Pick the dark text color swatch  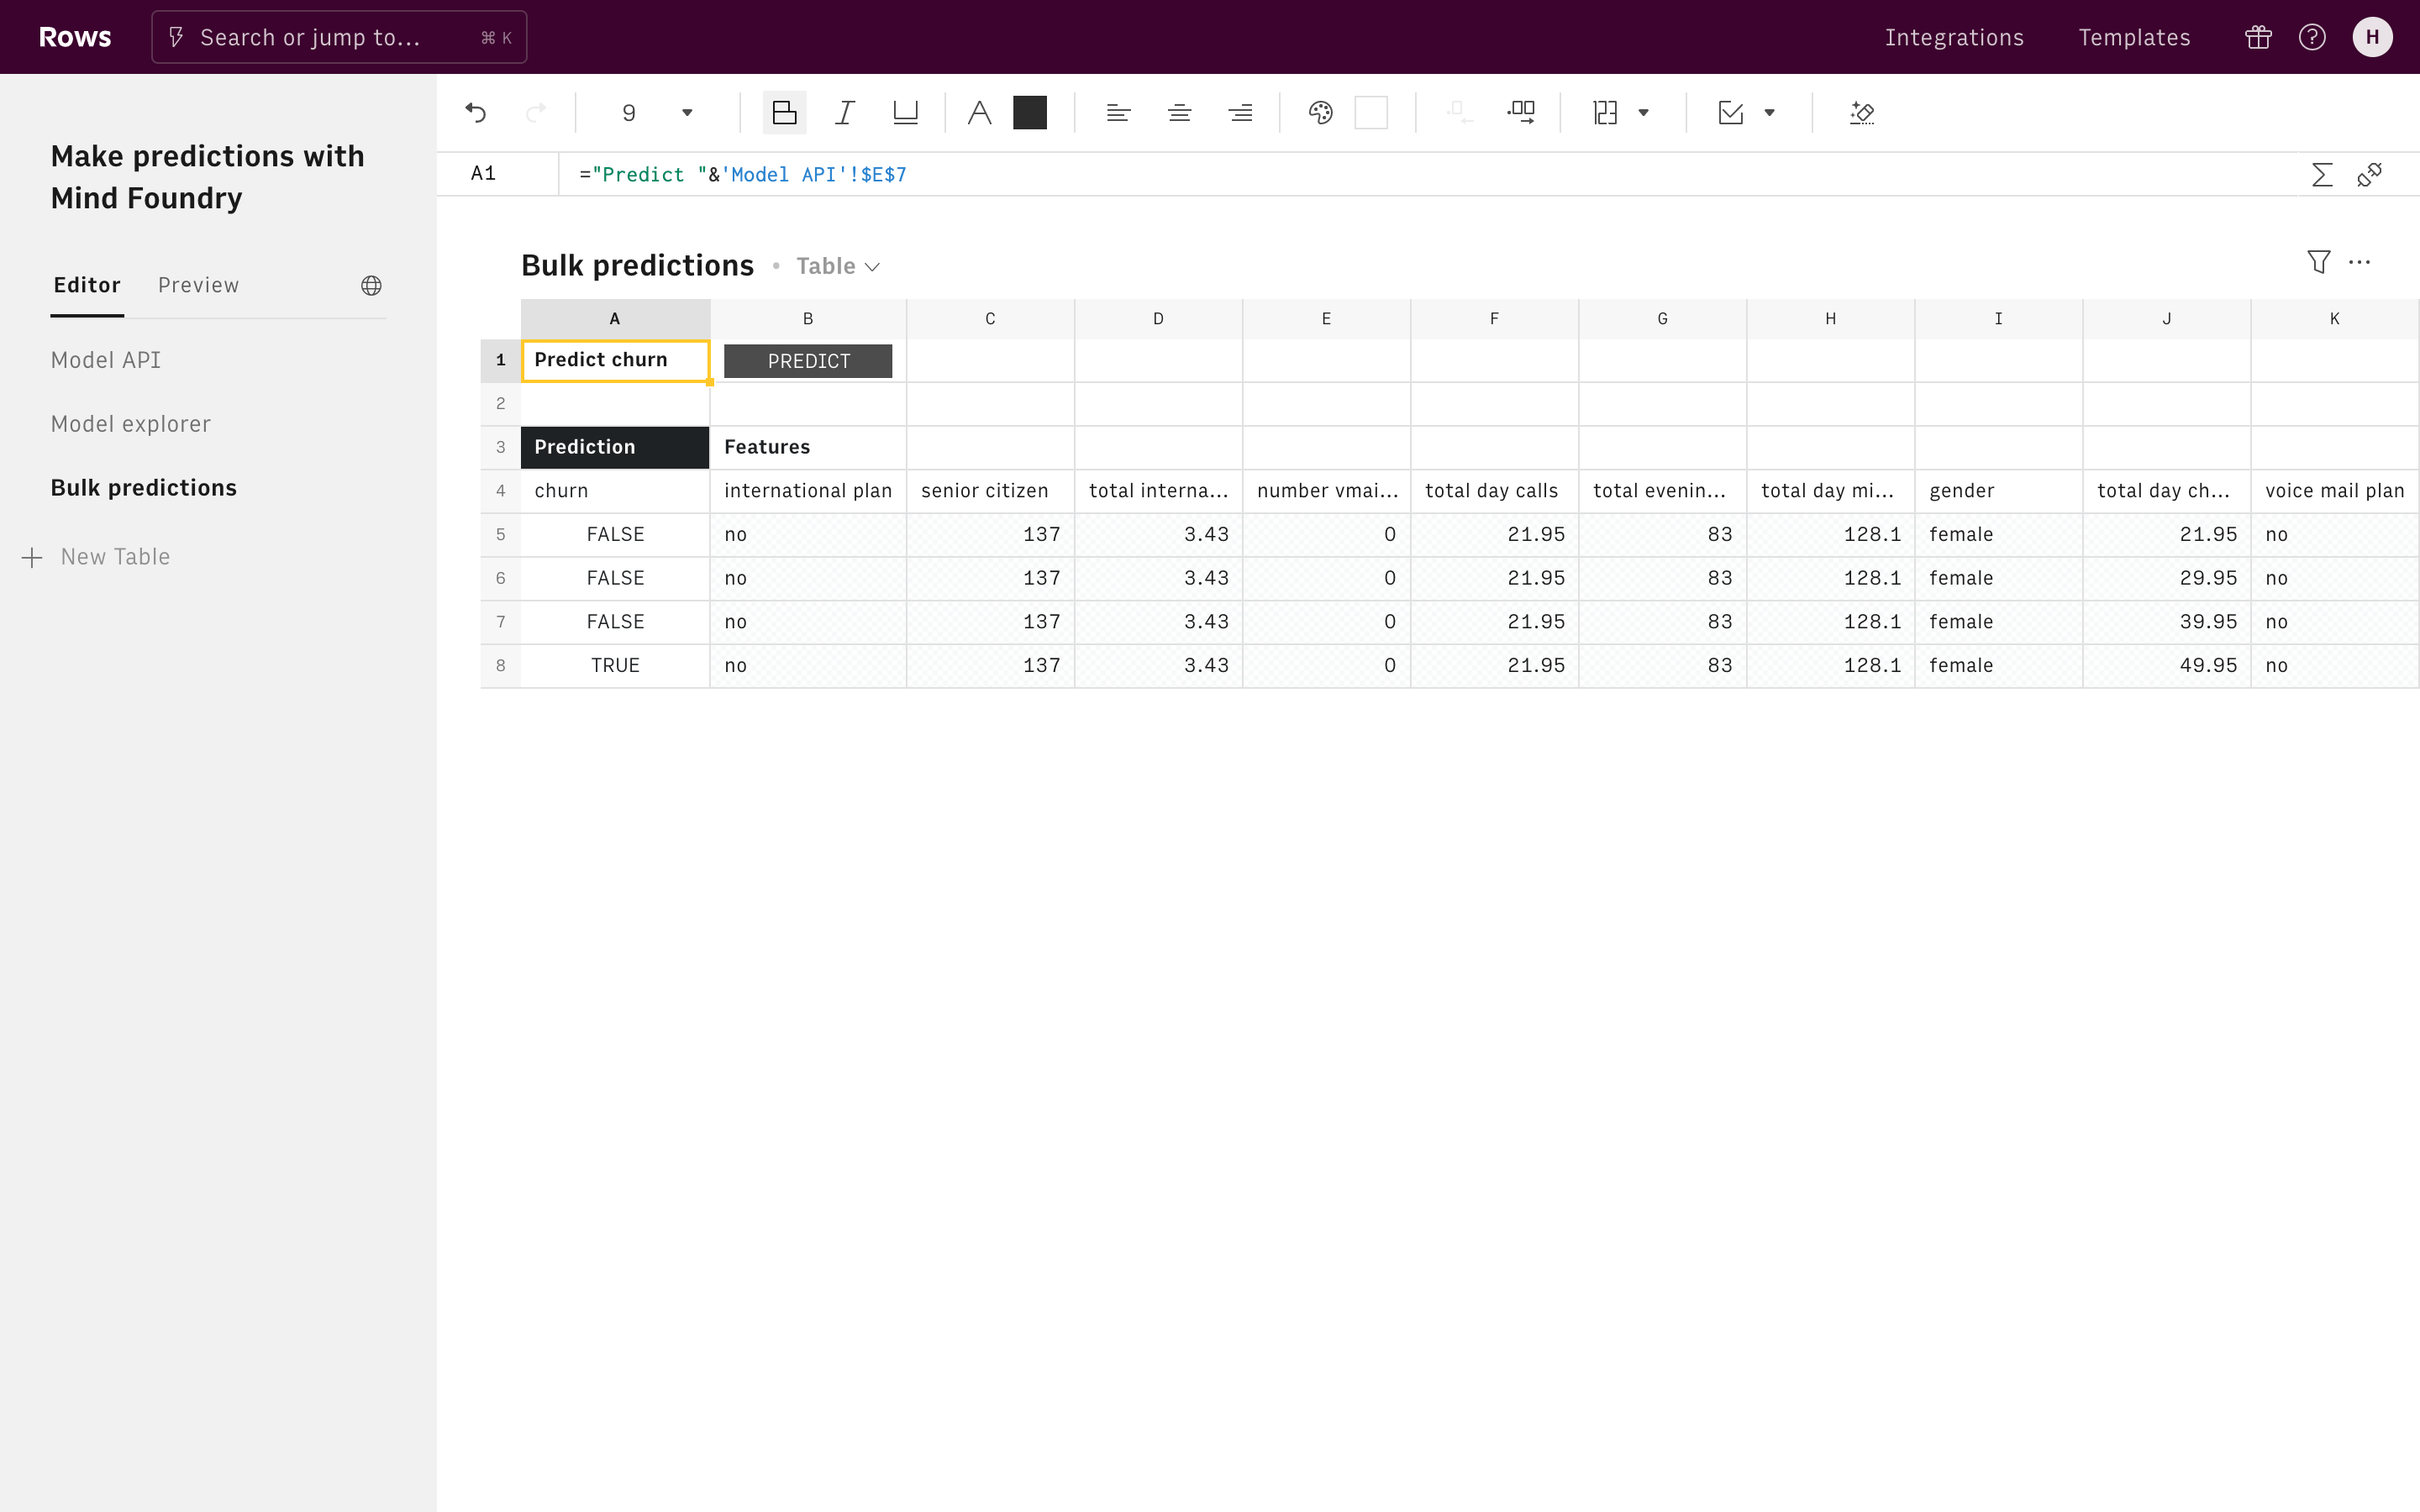1030,113
